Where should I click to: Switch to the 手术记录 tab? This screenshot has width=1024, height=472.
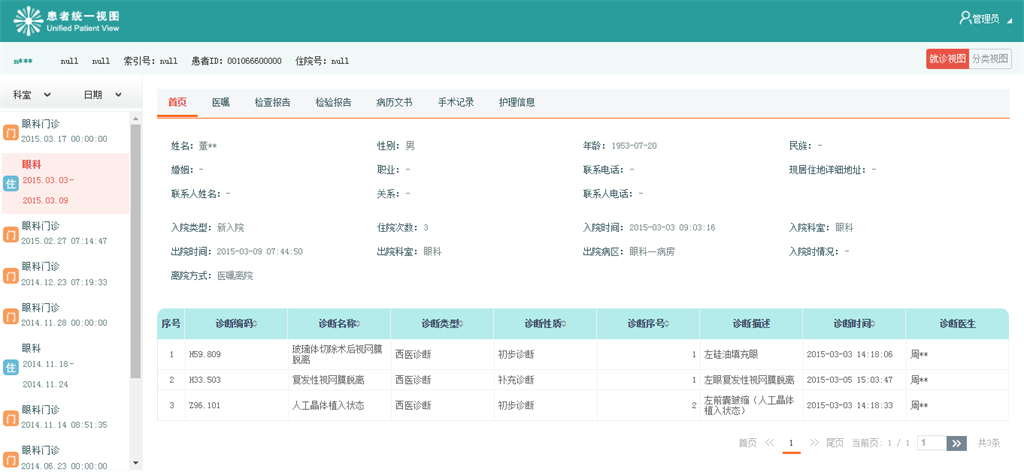(456, 102)
